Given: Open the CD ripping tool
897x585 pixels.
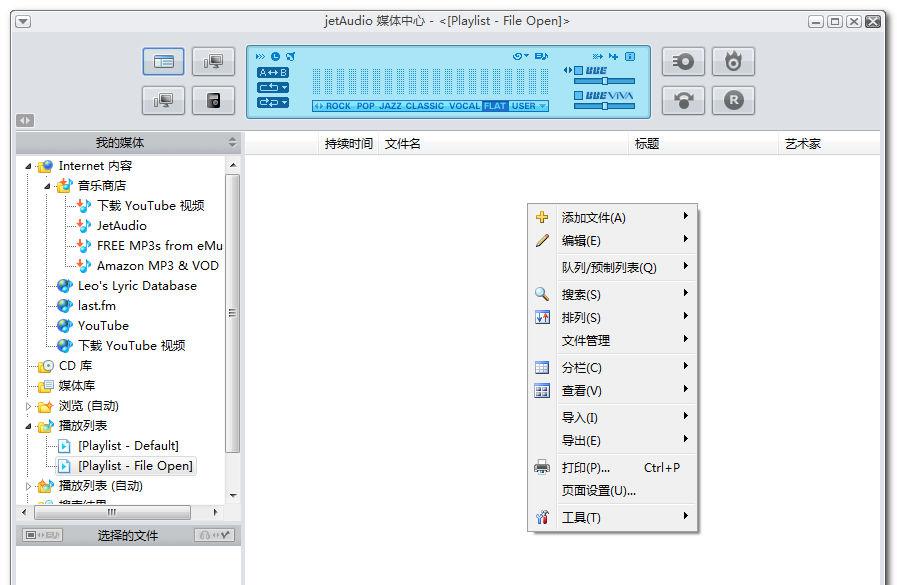Looking at the screenshot, I should (683, 62).
